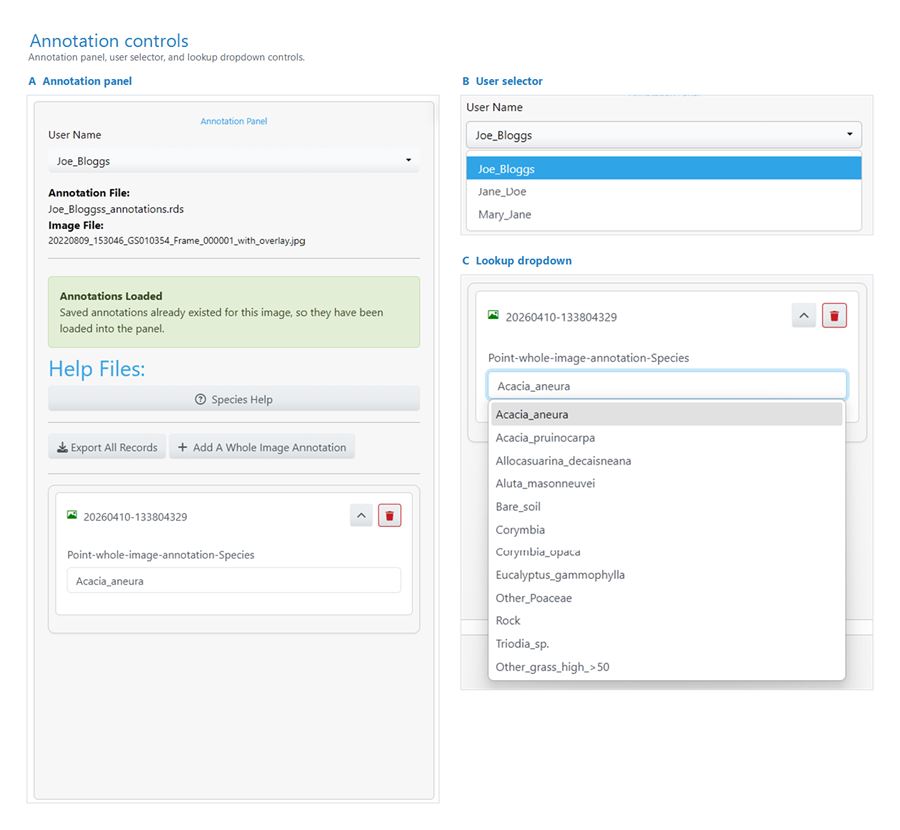Open User Name dropdown in Annotation panel
The image size is (900, 830).
point(234,161)
